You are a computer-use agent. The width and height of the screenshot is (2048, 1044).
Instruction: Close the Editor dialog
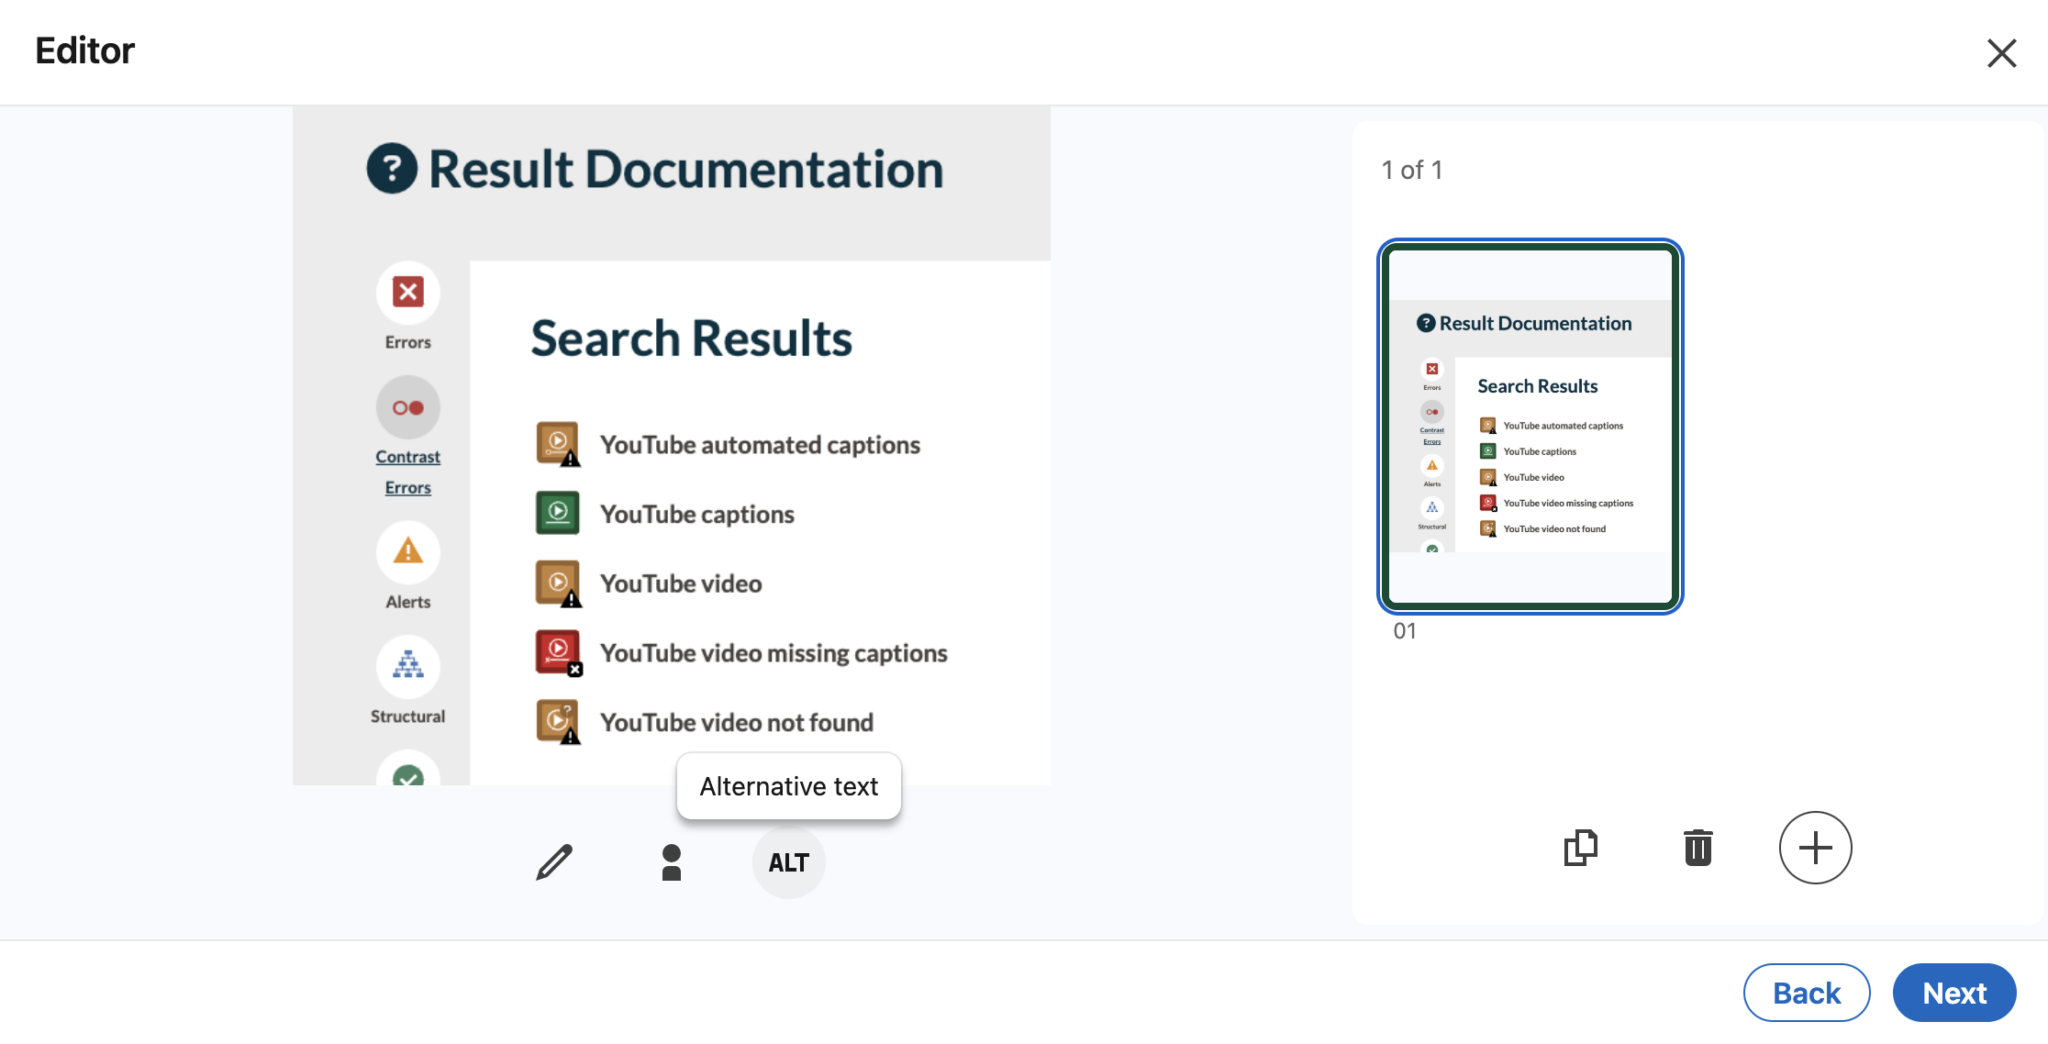(2002, 53)
